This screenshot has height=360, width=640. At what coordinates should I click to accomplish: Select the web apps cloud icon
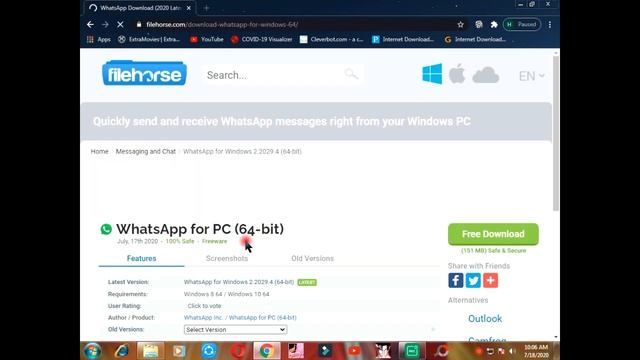tap(486, 75)
